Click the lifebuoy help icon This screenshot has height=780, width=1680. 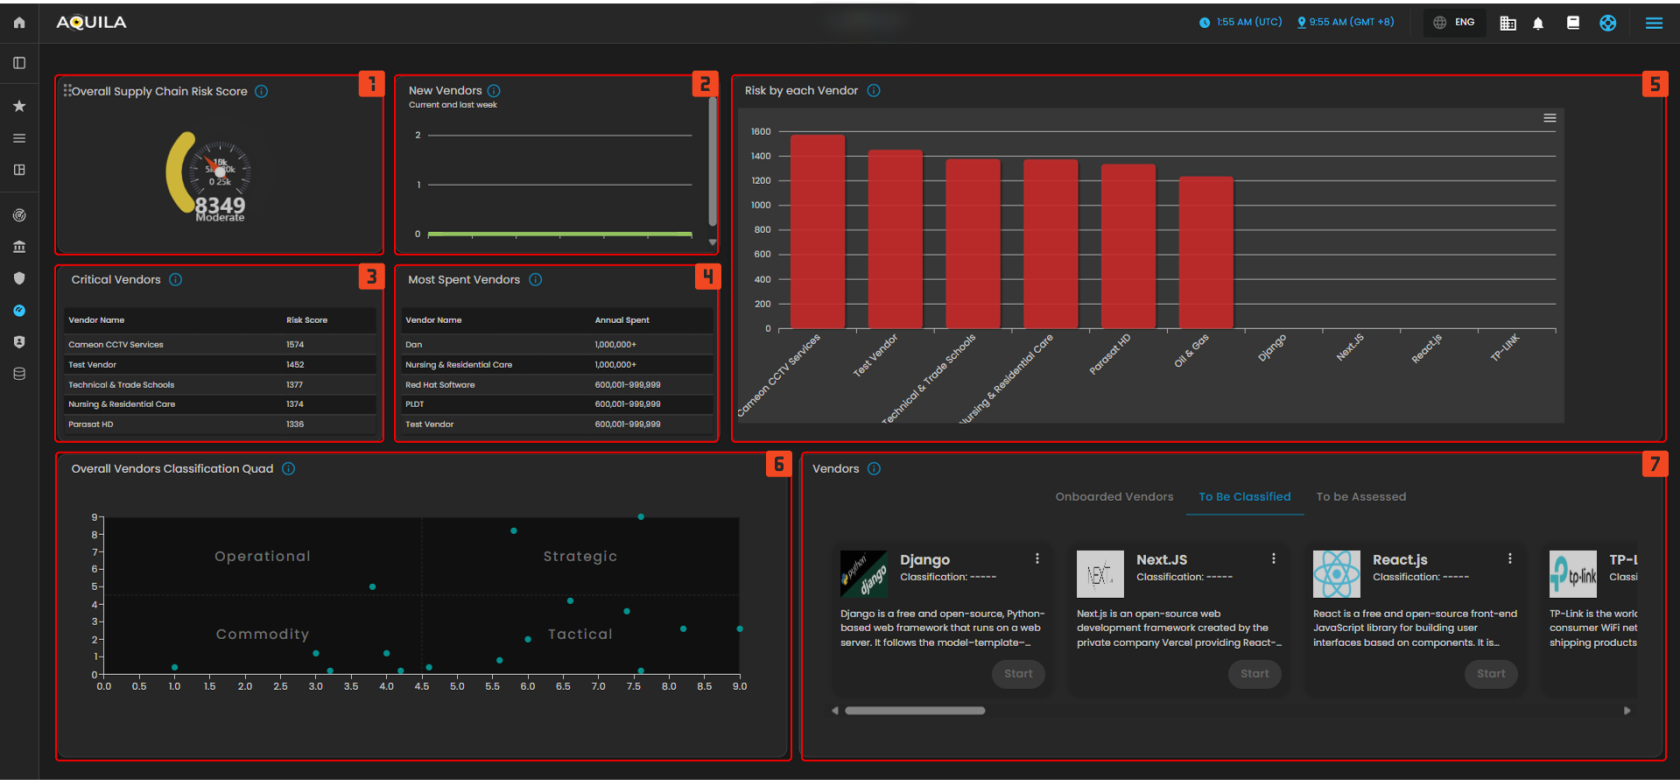point(1608,23)
